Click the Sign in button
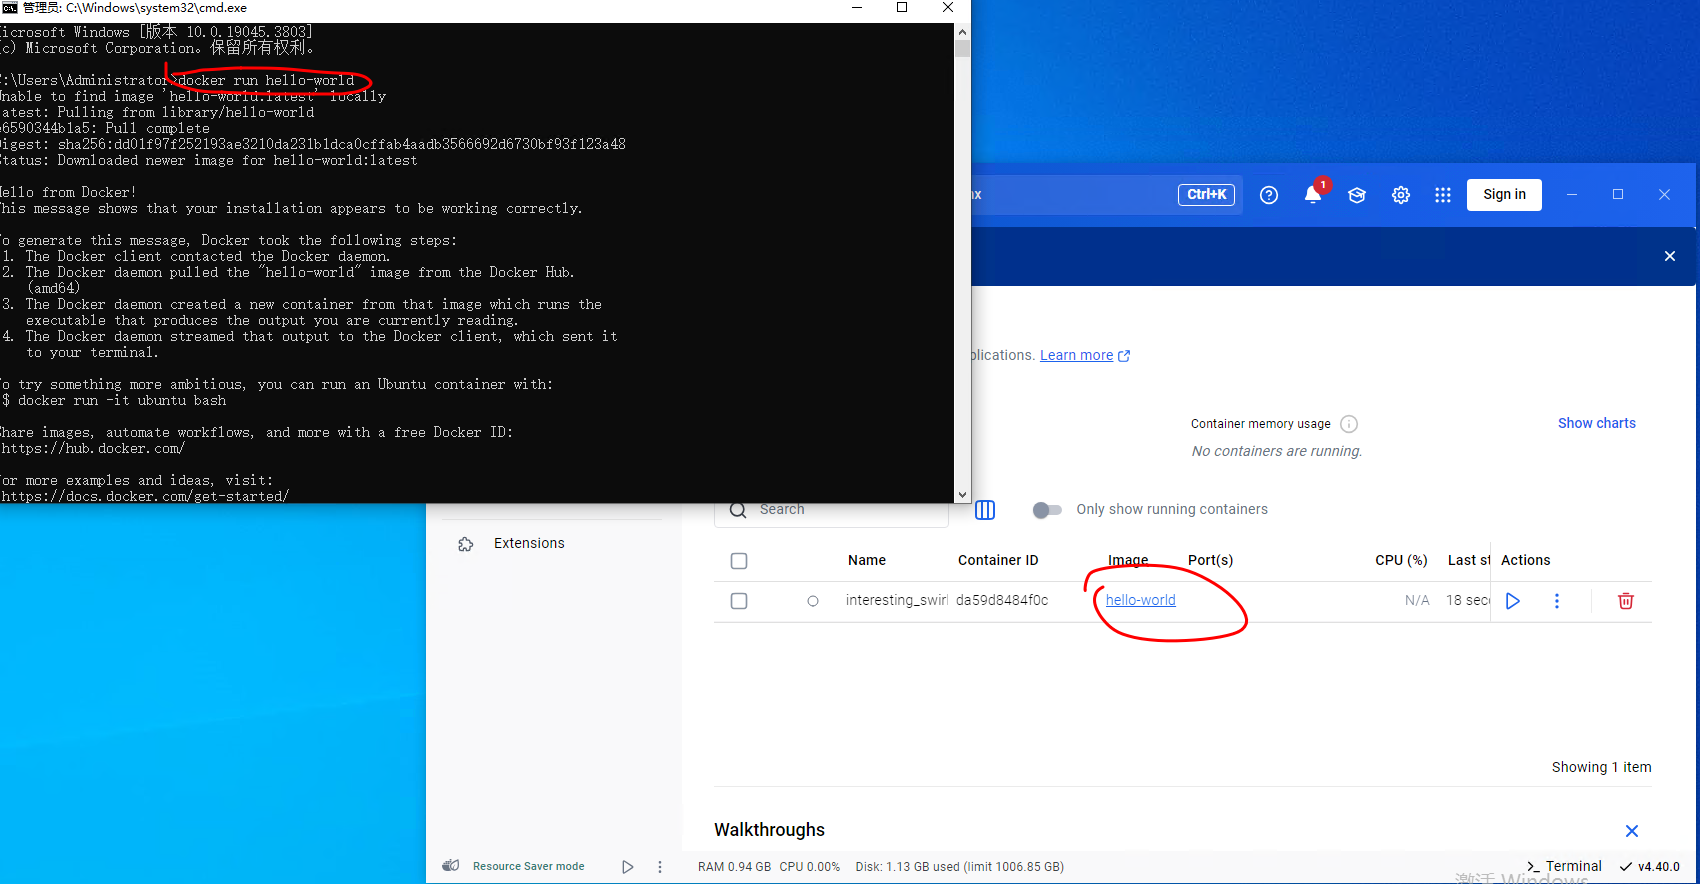 [x=1504, y=195]
